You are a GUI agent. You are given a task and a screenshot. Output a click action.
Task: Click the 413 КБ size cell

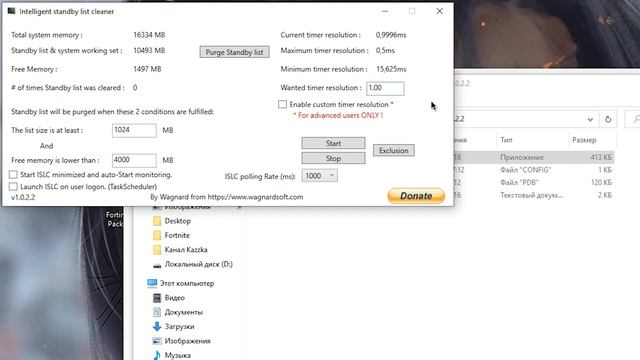[601, 157]
